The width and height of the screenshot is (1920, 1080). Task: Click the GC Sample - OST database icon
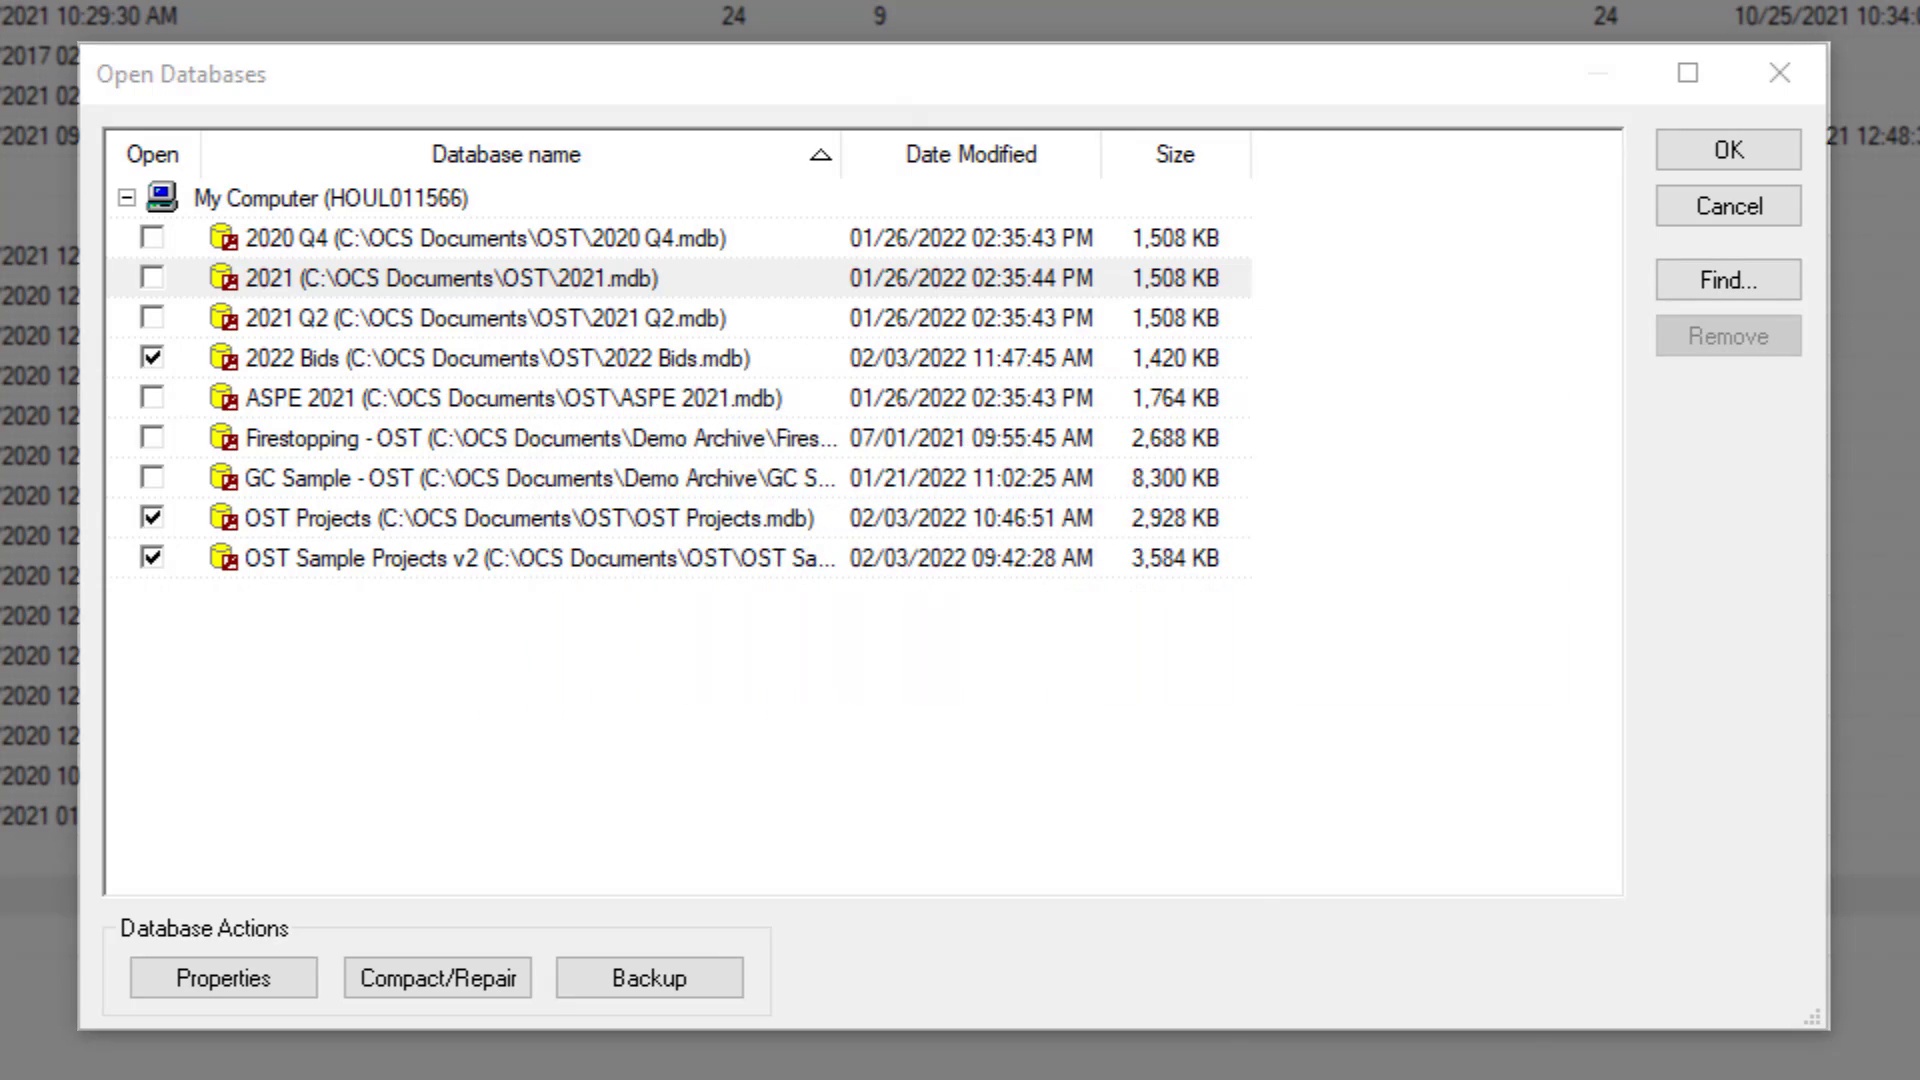pyautogui.click(x=223, y=478)
